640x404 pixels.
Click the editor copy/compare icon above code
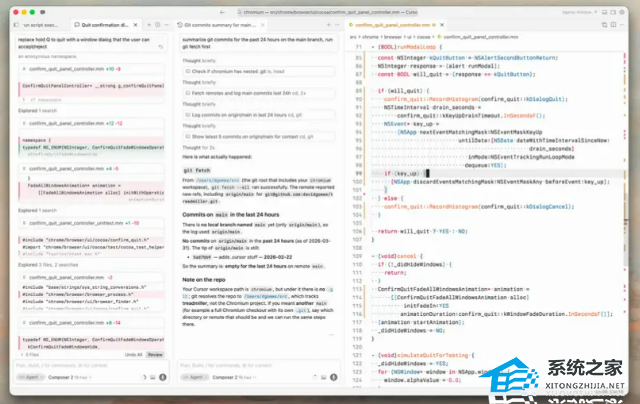[604, 25]
